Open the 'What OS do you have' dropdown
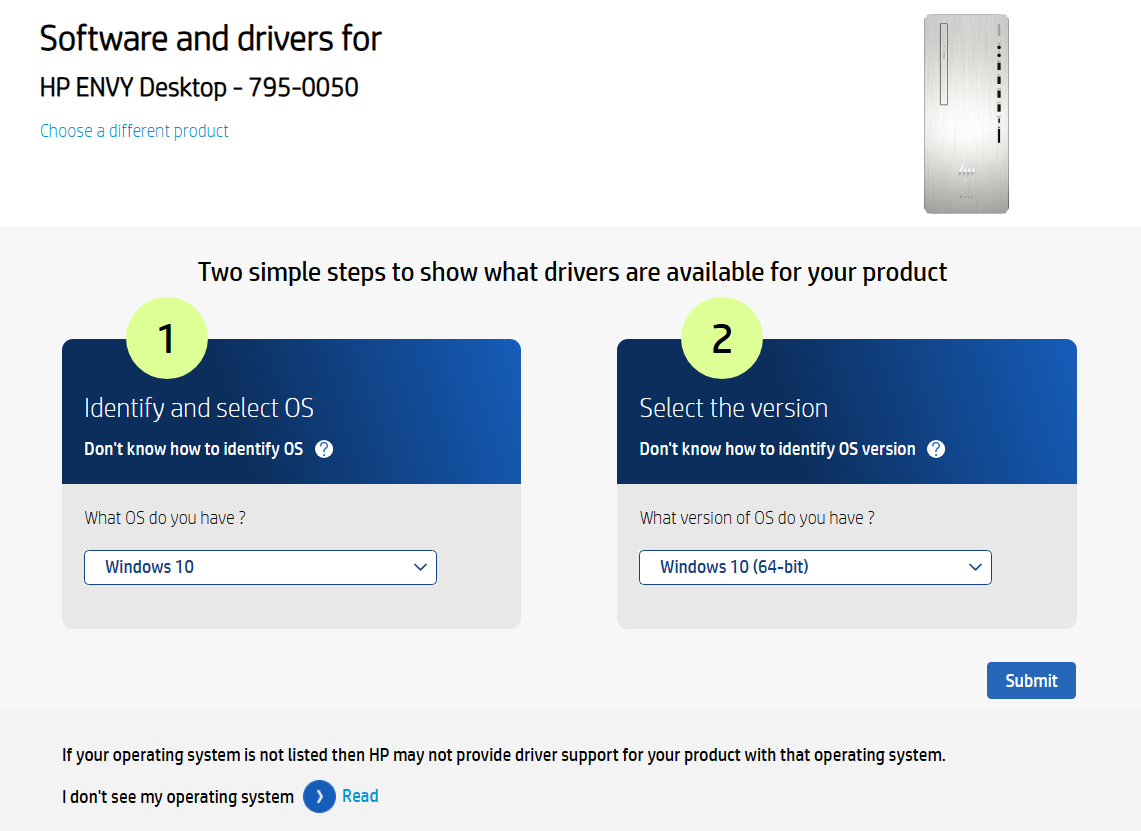The image size is (1141, 831). (x=260, y=567)
